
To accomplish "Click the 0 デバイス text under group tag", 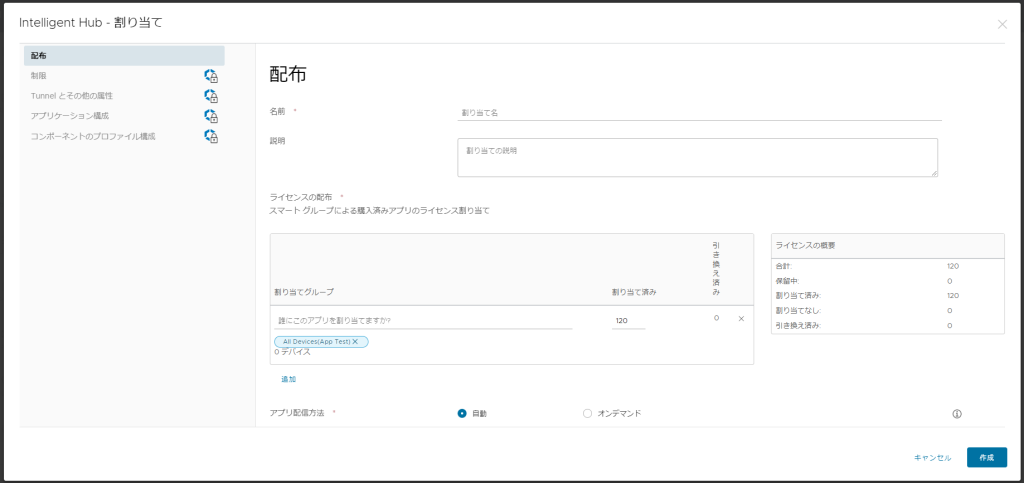I will [x=292, y=352].
